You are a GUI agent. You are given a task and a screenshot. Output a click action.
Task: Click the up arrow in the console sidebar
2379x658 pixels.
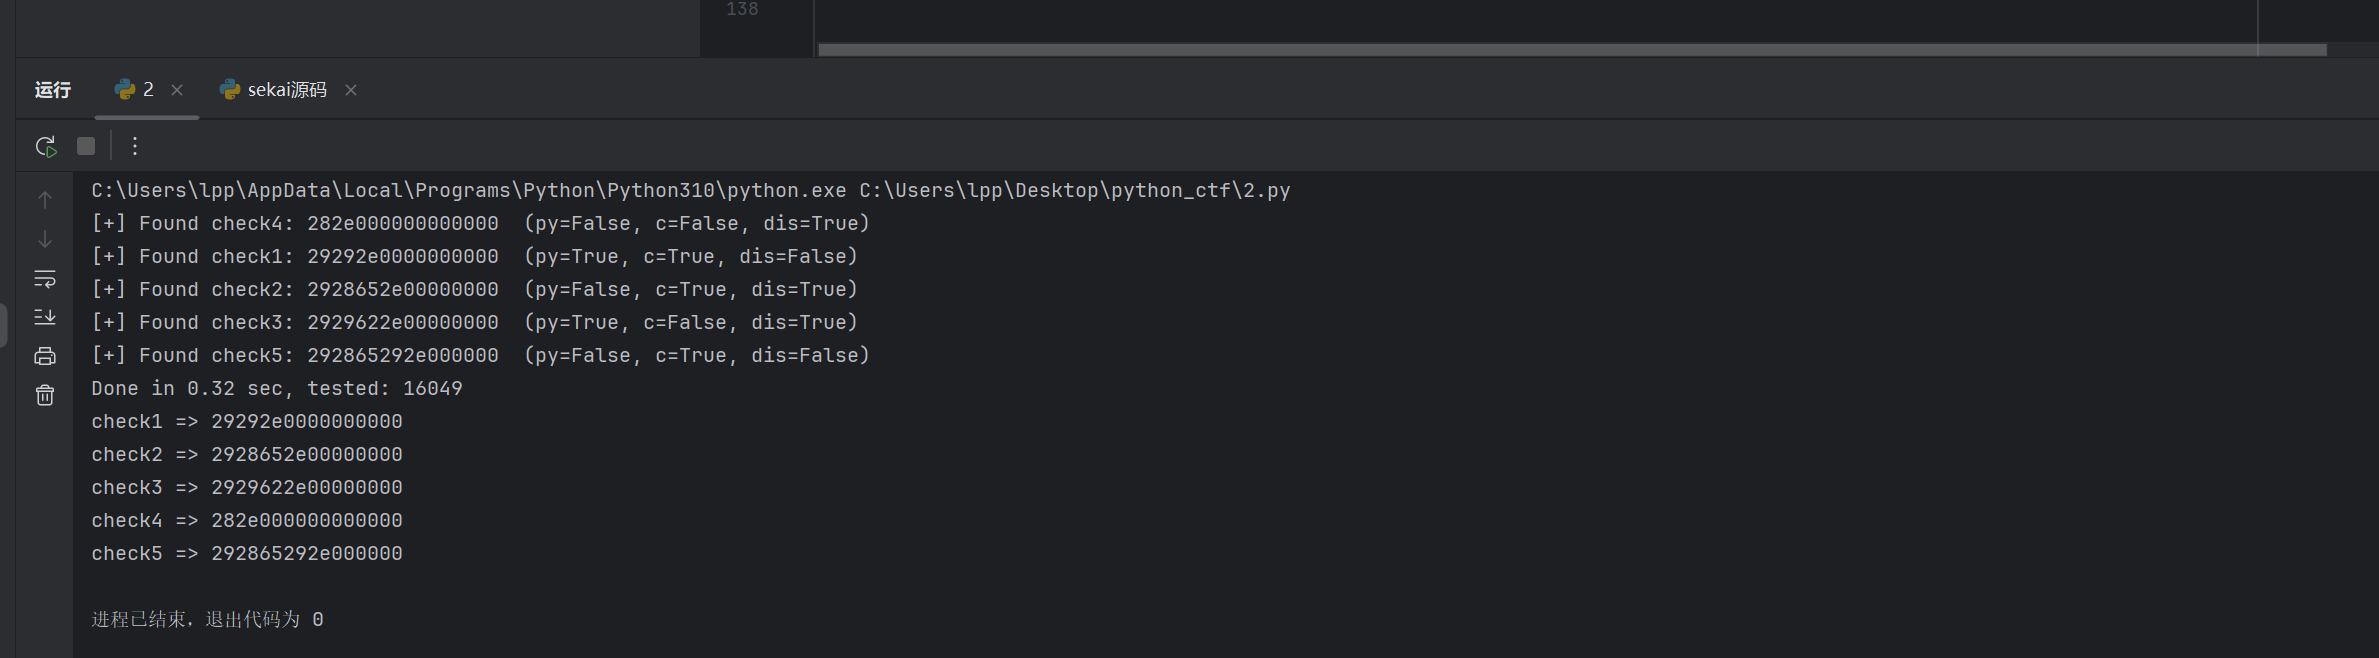[x=45, y=200]
